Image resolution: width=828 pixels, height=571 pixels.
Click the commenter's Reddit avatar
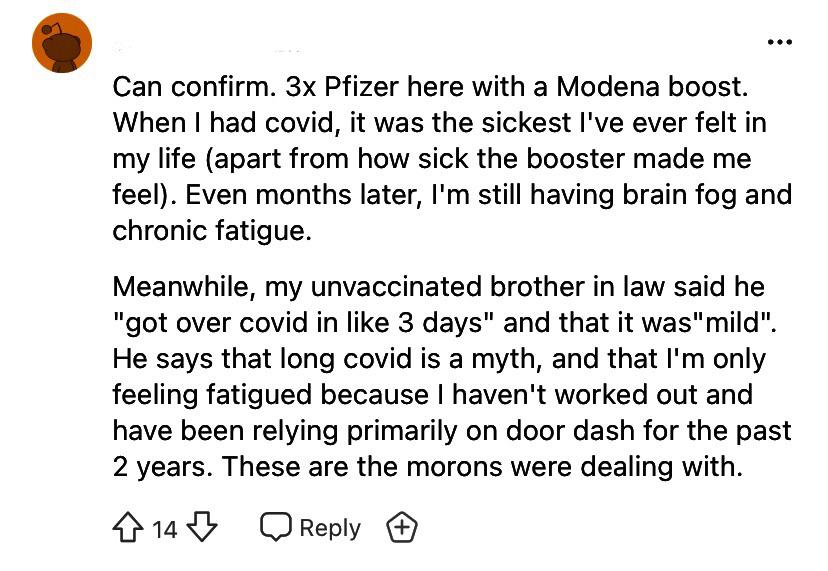[x=62, y=45]
